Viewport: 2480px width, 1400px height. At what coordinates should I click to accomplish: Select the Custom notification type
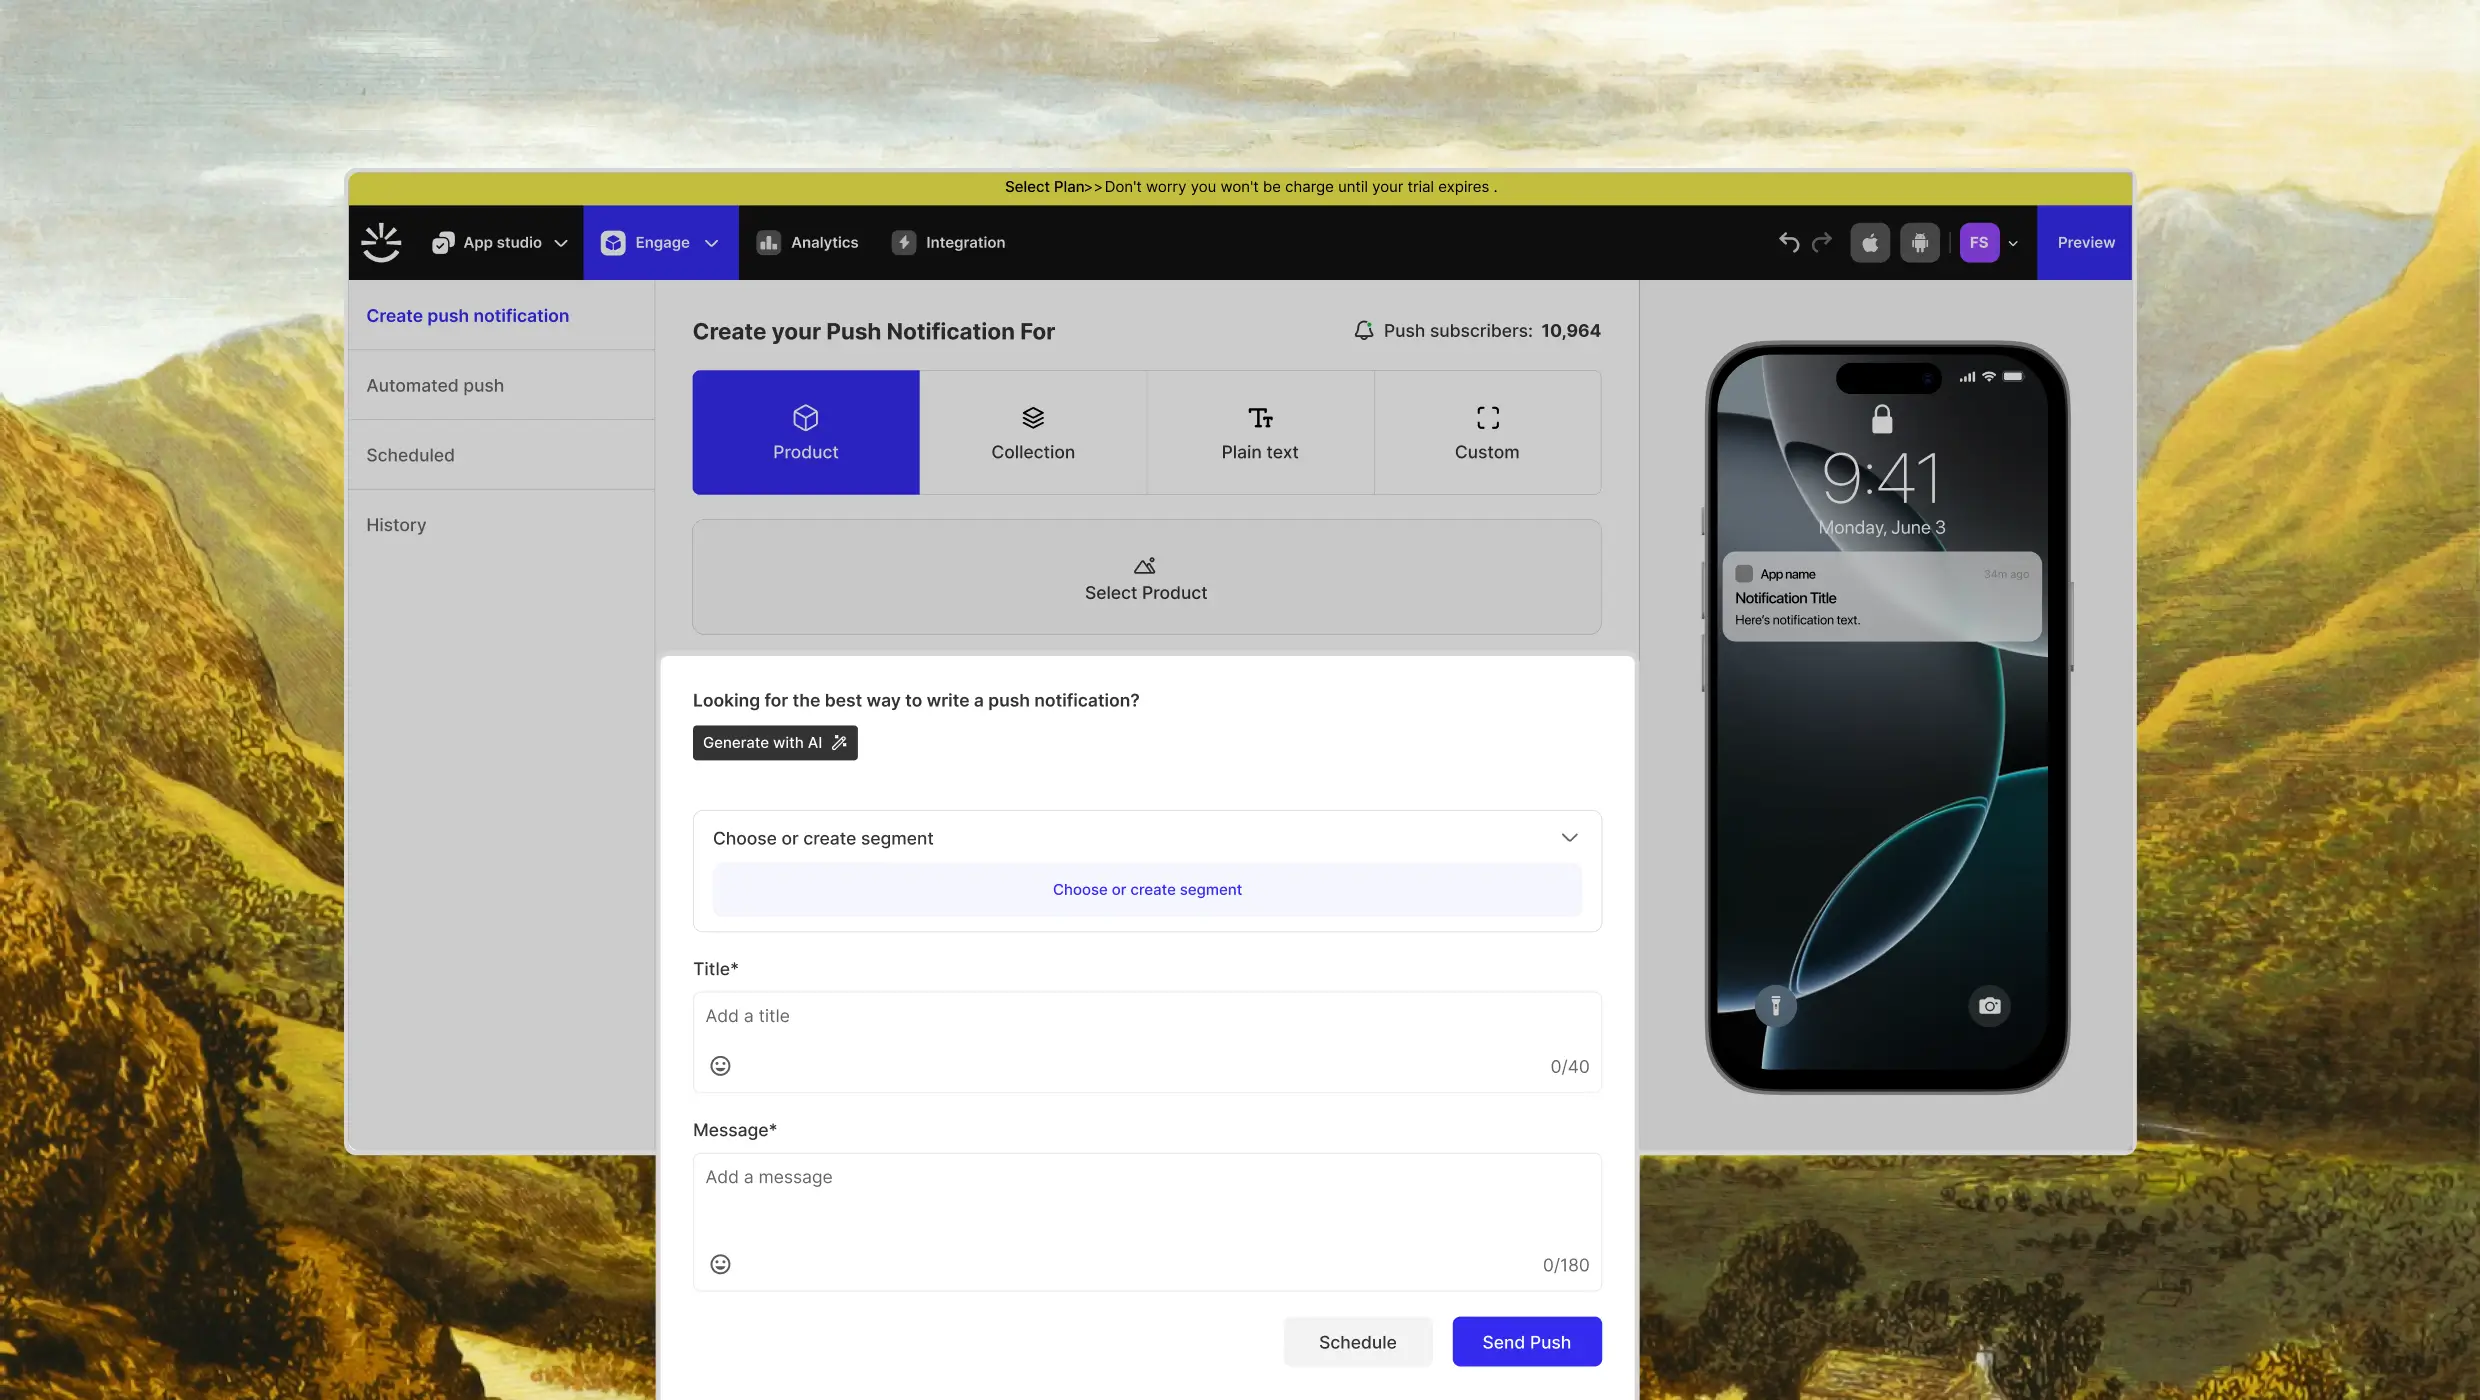tap(1487, 432)
